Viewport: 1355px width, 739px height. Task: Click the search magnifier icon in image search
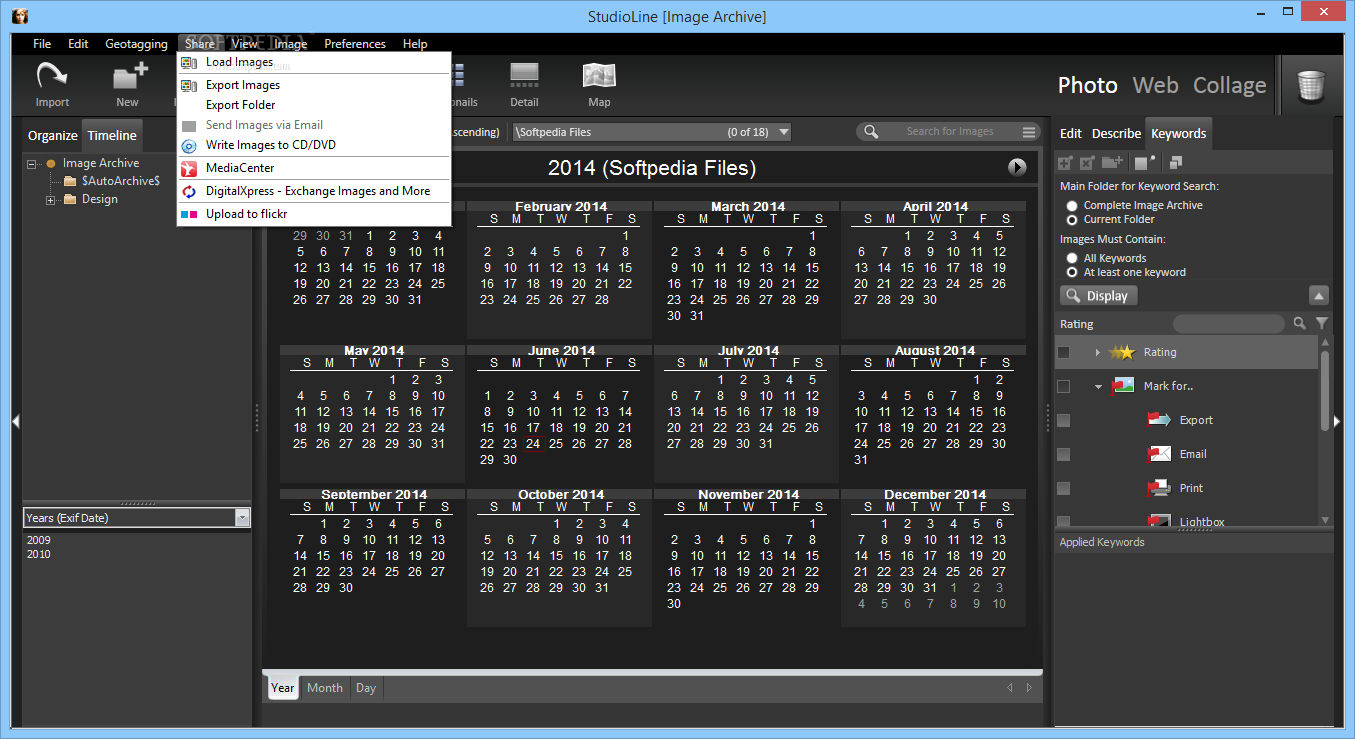871,131
